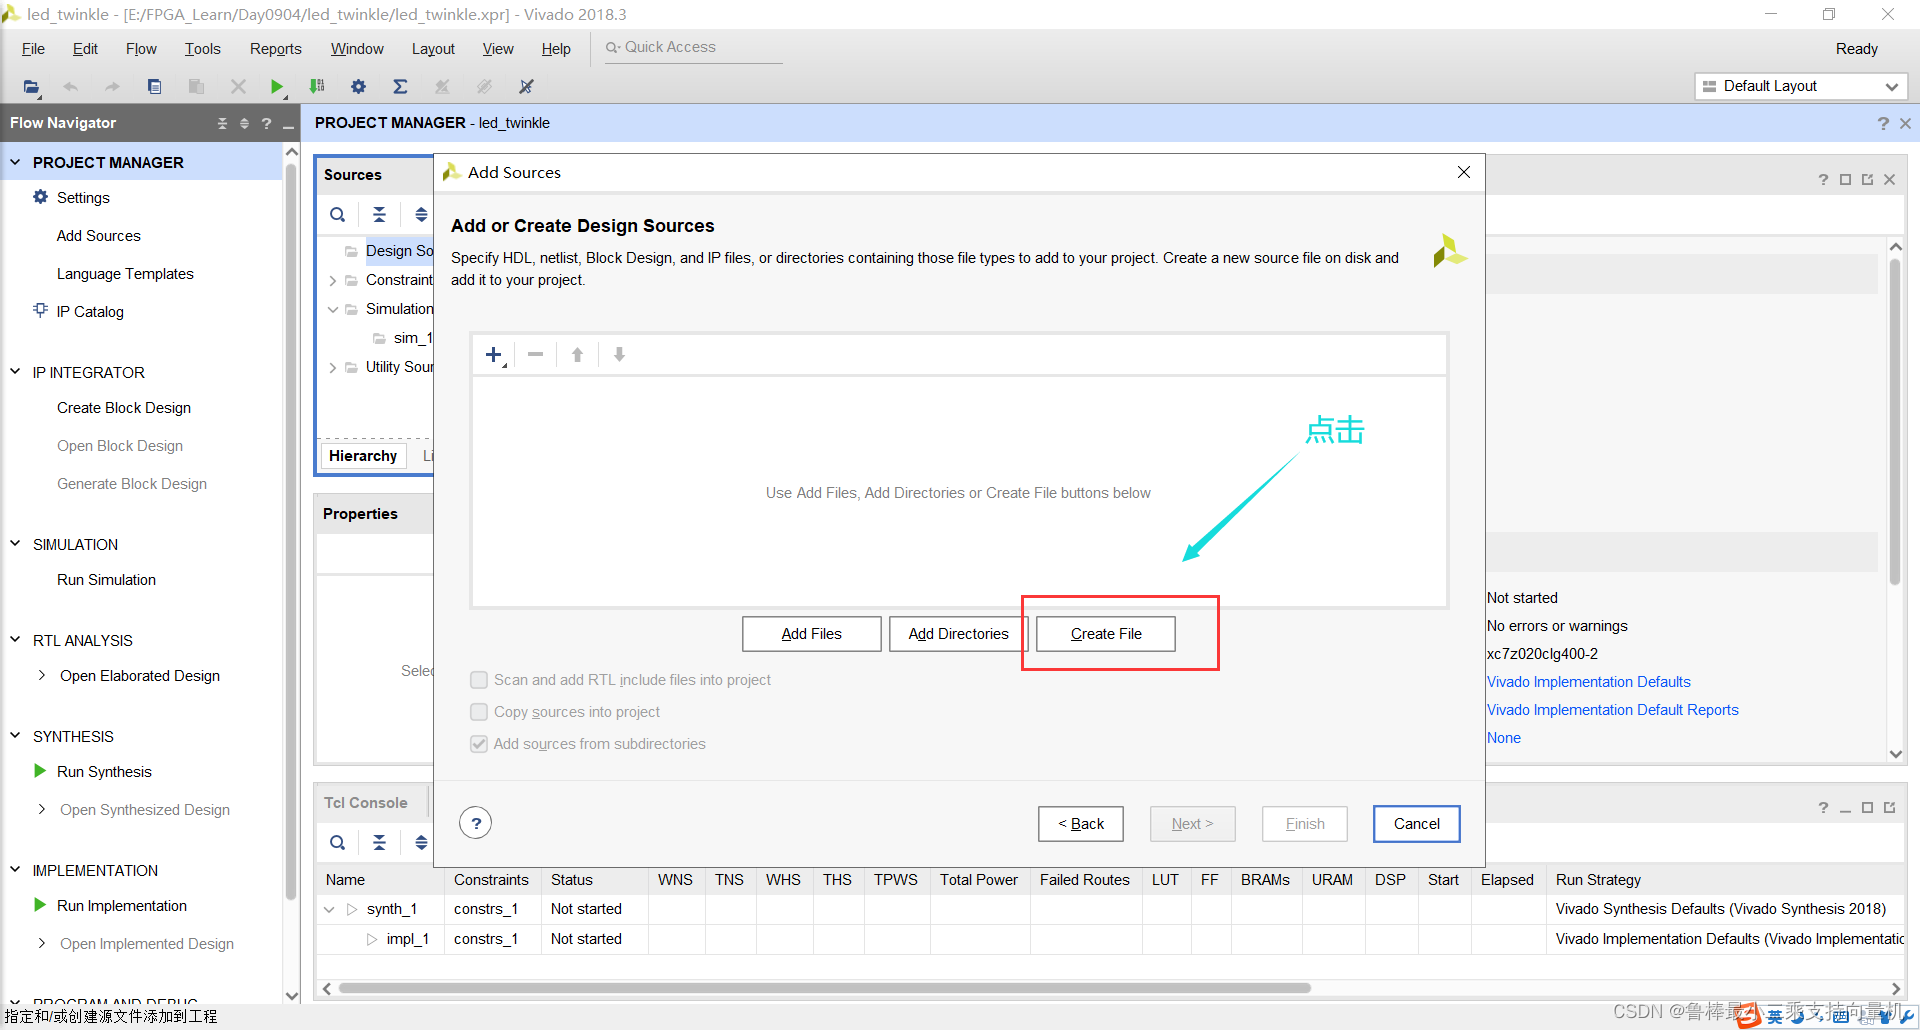Toggle Copy sources into project checkbox
This screenshot has height=1030, width=1920.
click(x=479, y=712)
